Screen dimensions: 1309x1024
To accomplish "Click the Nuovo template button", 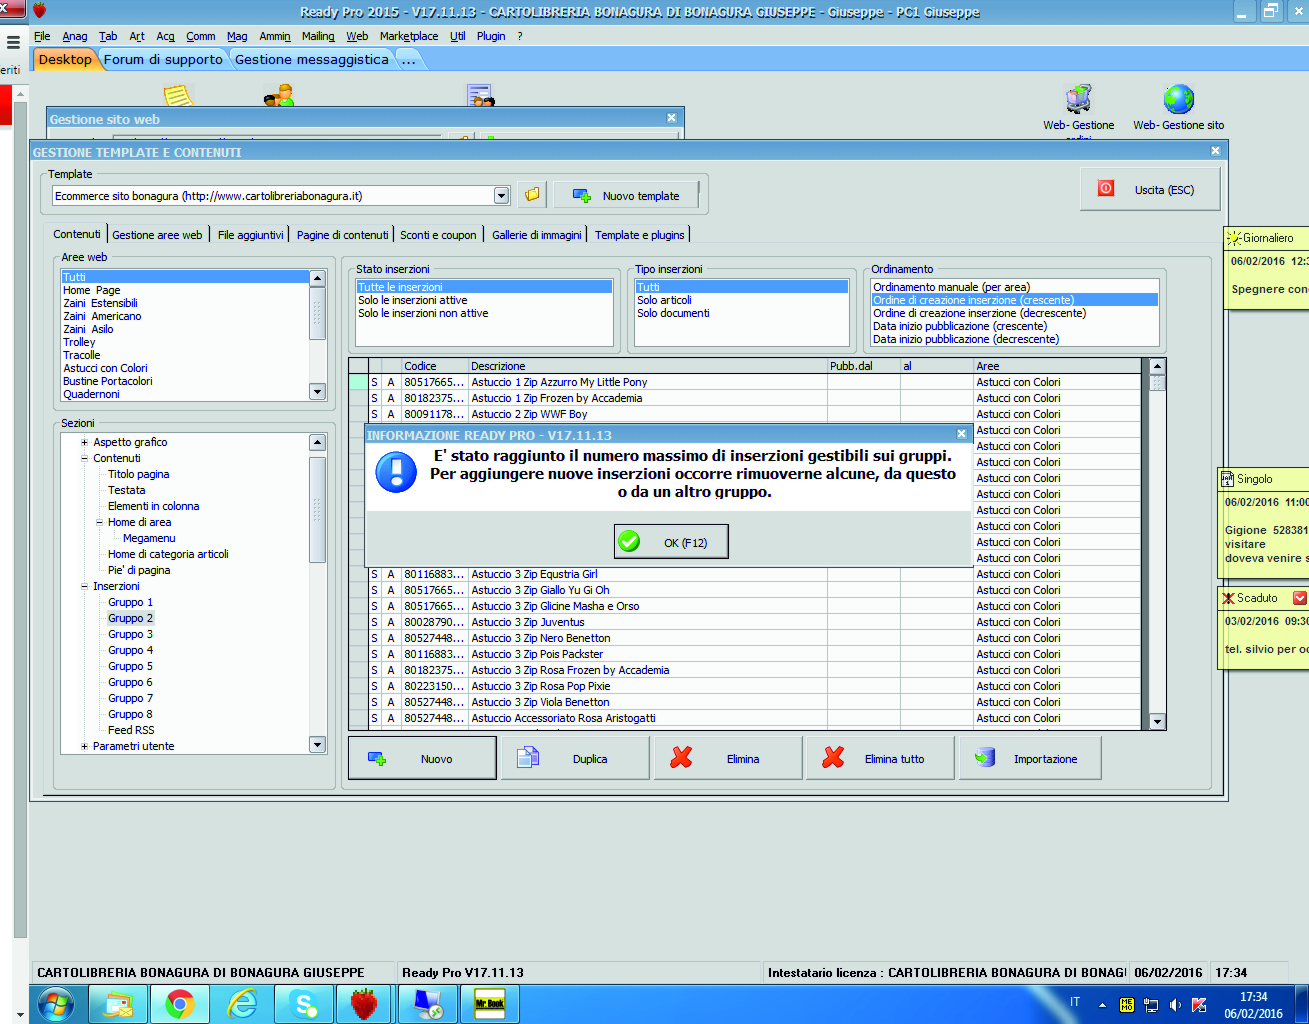I will coord(626,196).
